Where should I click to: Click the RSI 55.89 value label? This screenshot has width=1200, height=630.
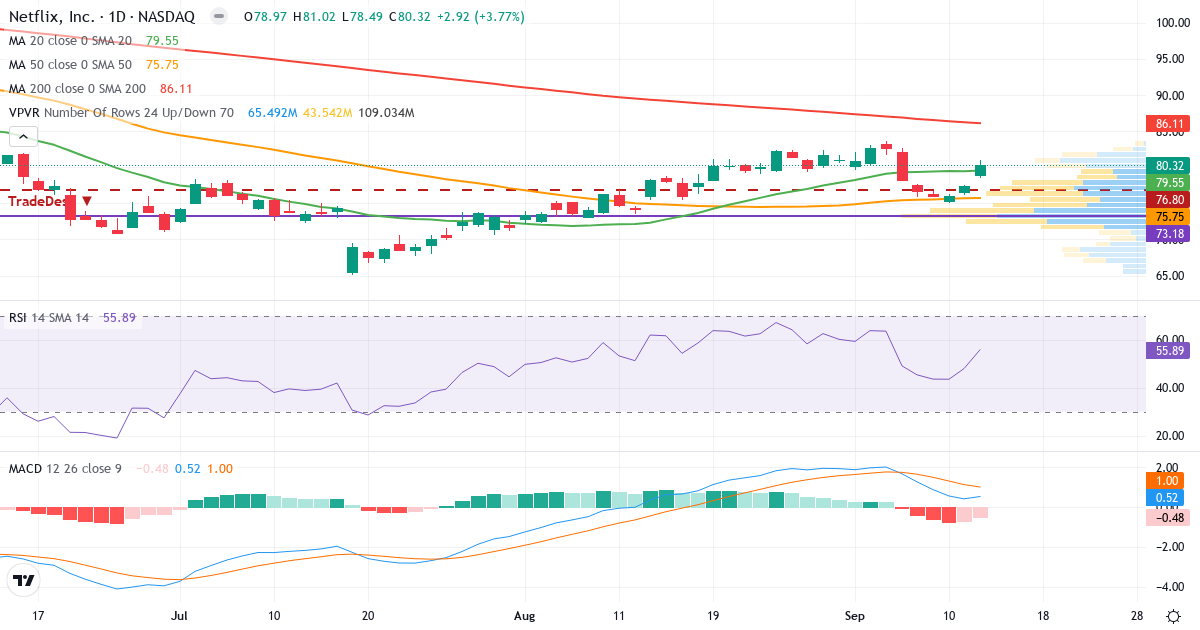coord(1170,351)
